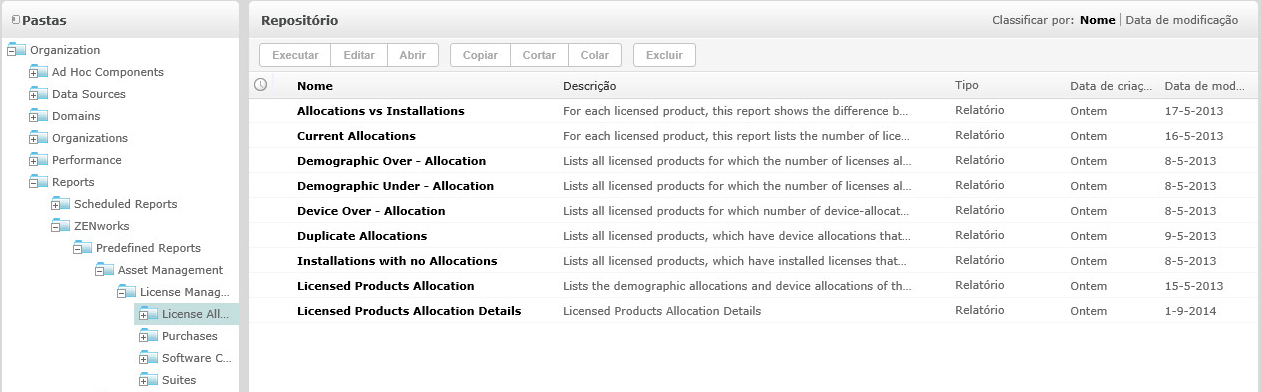The width and height of the screenshot is (1261, 392).
Task: Click the Performance folder icon
Action: (x=38, y=160)
